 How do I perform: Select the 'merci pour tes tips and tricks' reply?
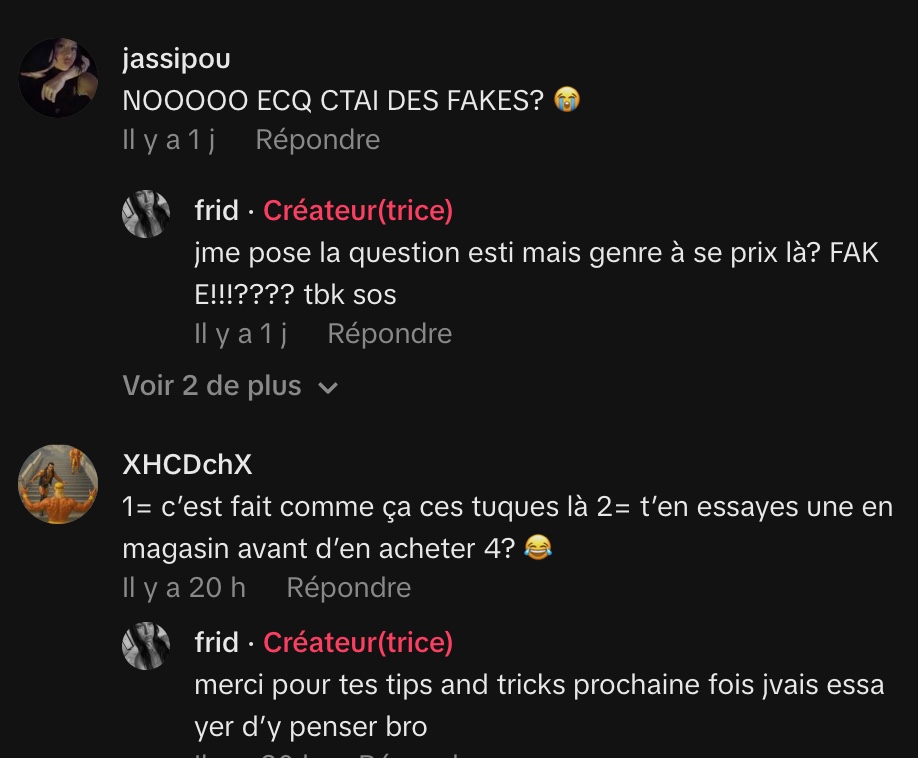[x=539, y=705]
